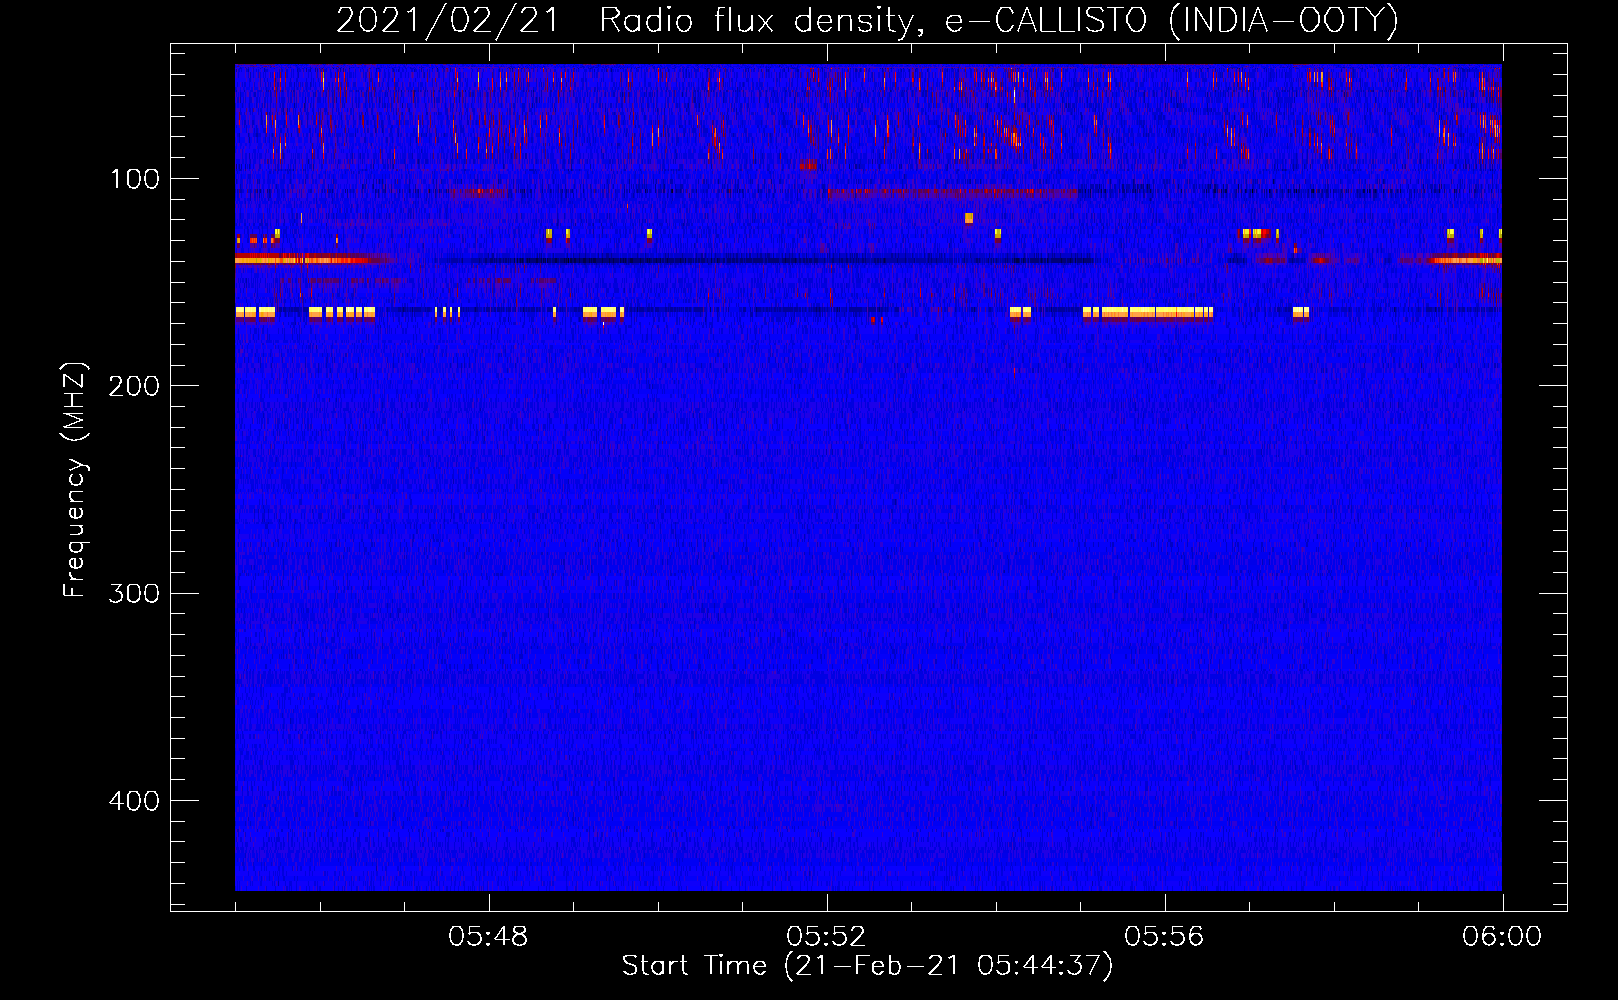Click the Frequency (MHZ) axis title
Viewport: 1618px width, 1000px height.
tap(75, 480)
